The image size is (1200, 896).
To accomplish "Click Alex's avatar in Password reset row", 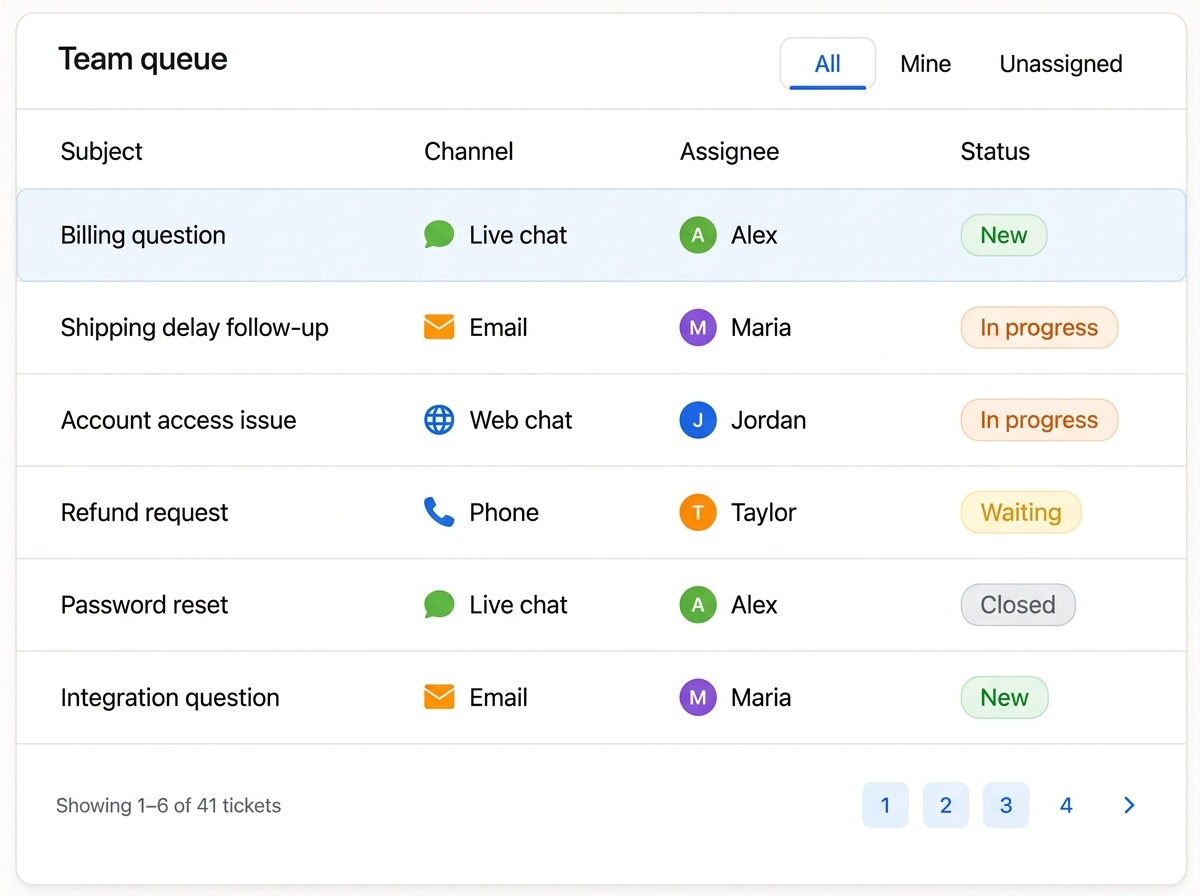I will (698, 605).
